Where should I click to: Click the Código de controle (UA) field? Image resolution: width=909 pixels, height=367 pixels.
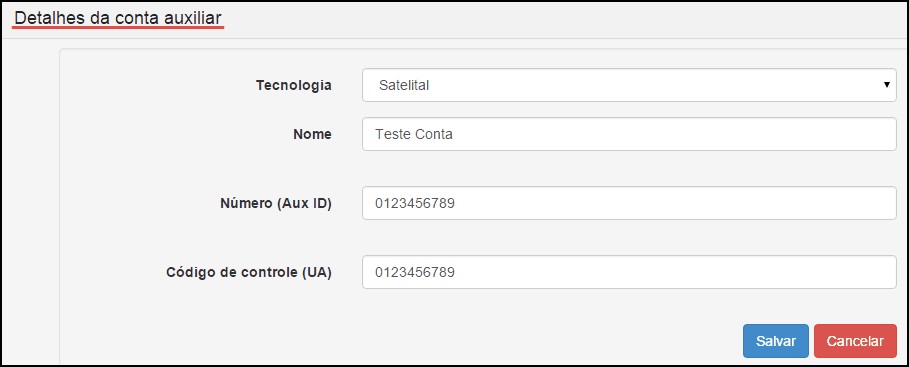[x=629, y=272]
